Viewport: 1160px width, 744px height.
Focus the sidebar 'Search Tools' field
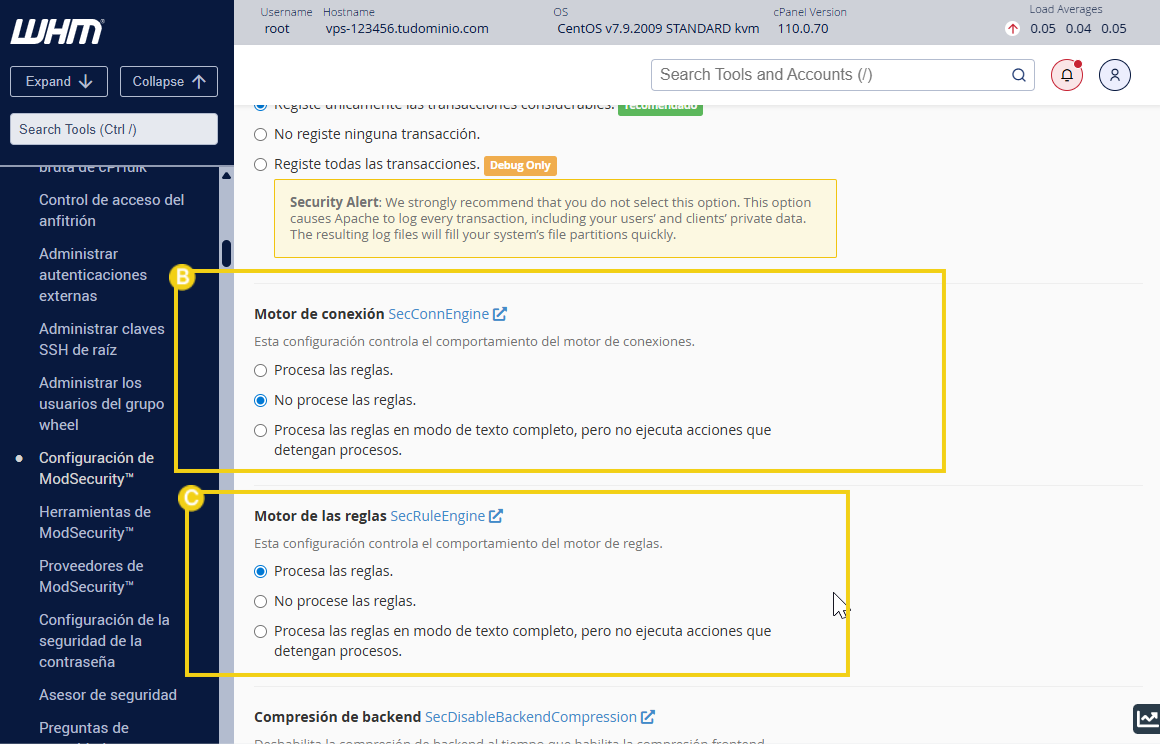114,129
